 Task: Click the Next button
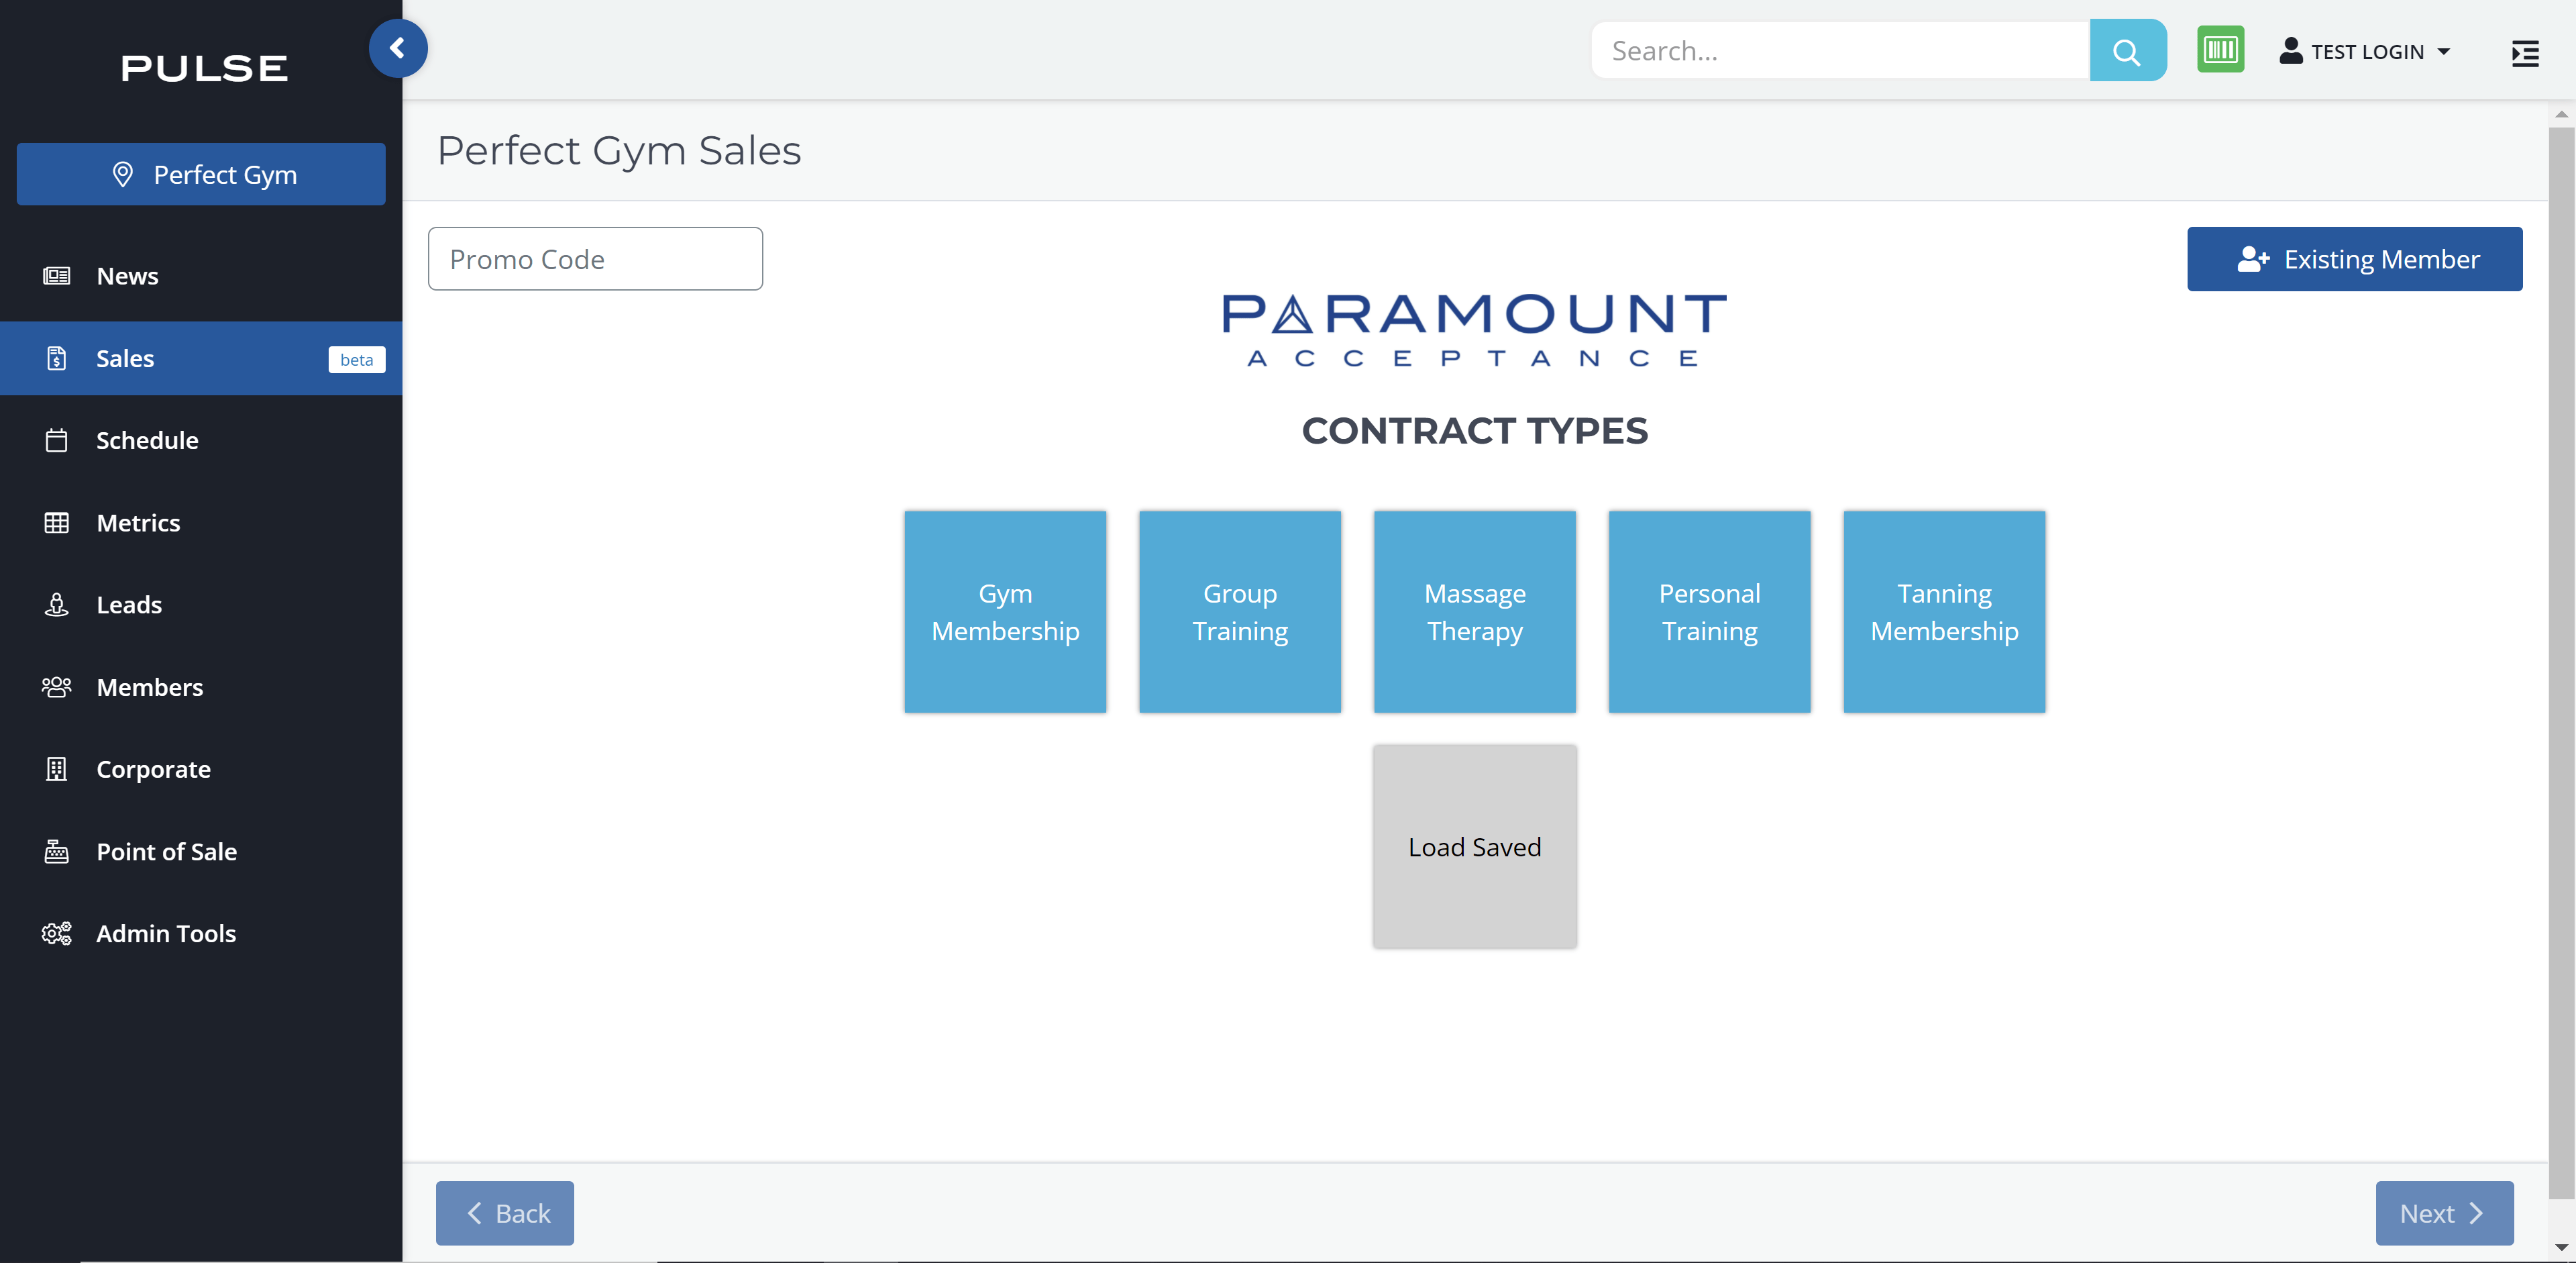click(2444, 1213)
